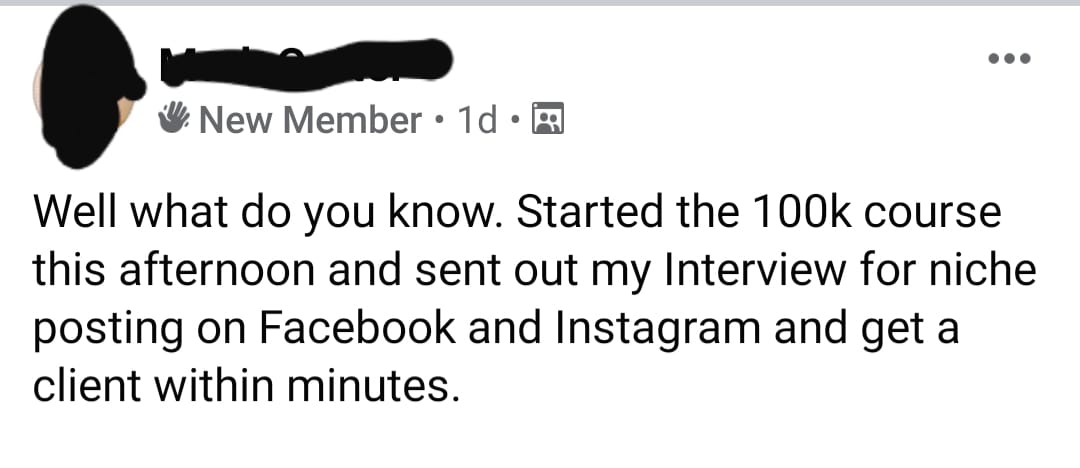Open the "1d" post timestamp

pyautogui.click(x=477, y=121)
